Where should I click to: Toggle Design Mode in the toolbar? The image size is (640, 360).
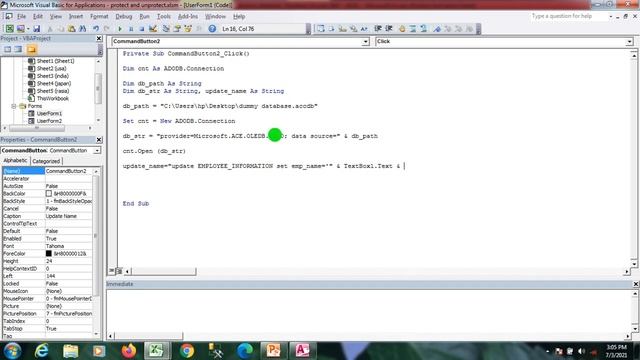point(153,29)
